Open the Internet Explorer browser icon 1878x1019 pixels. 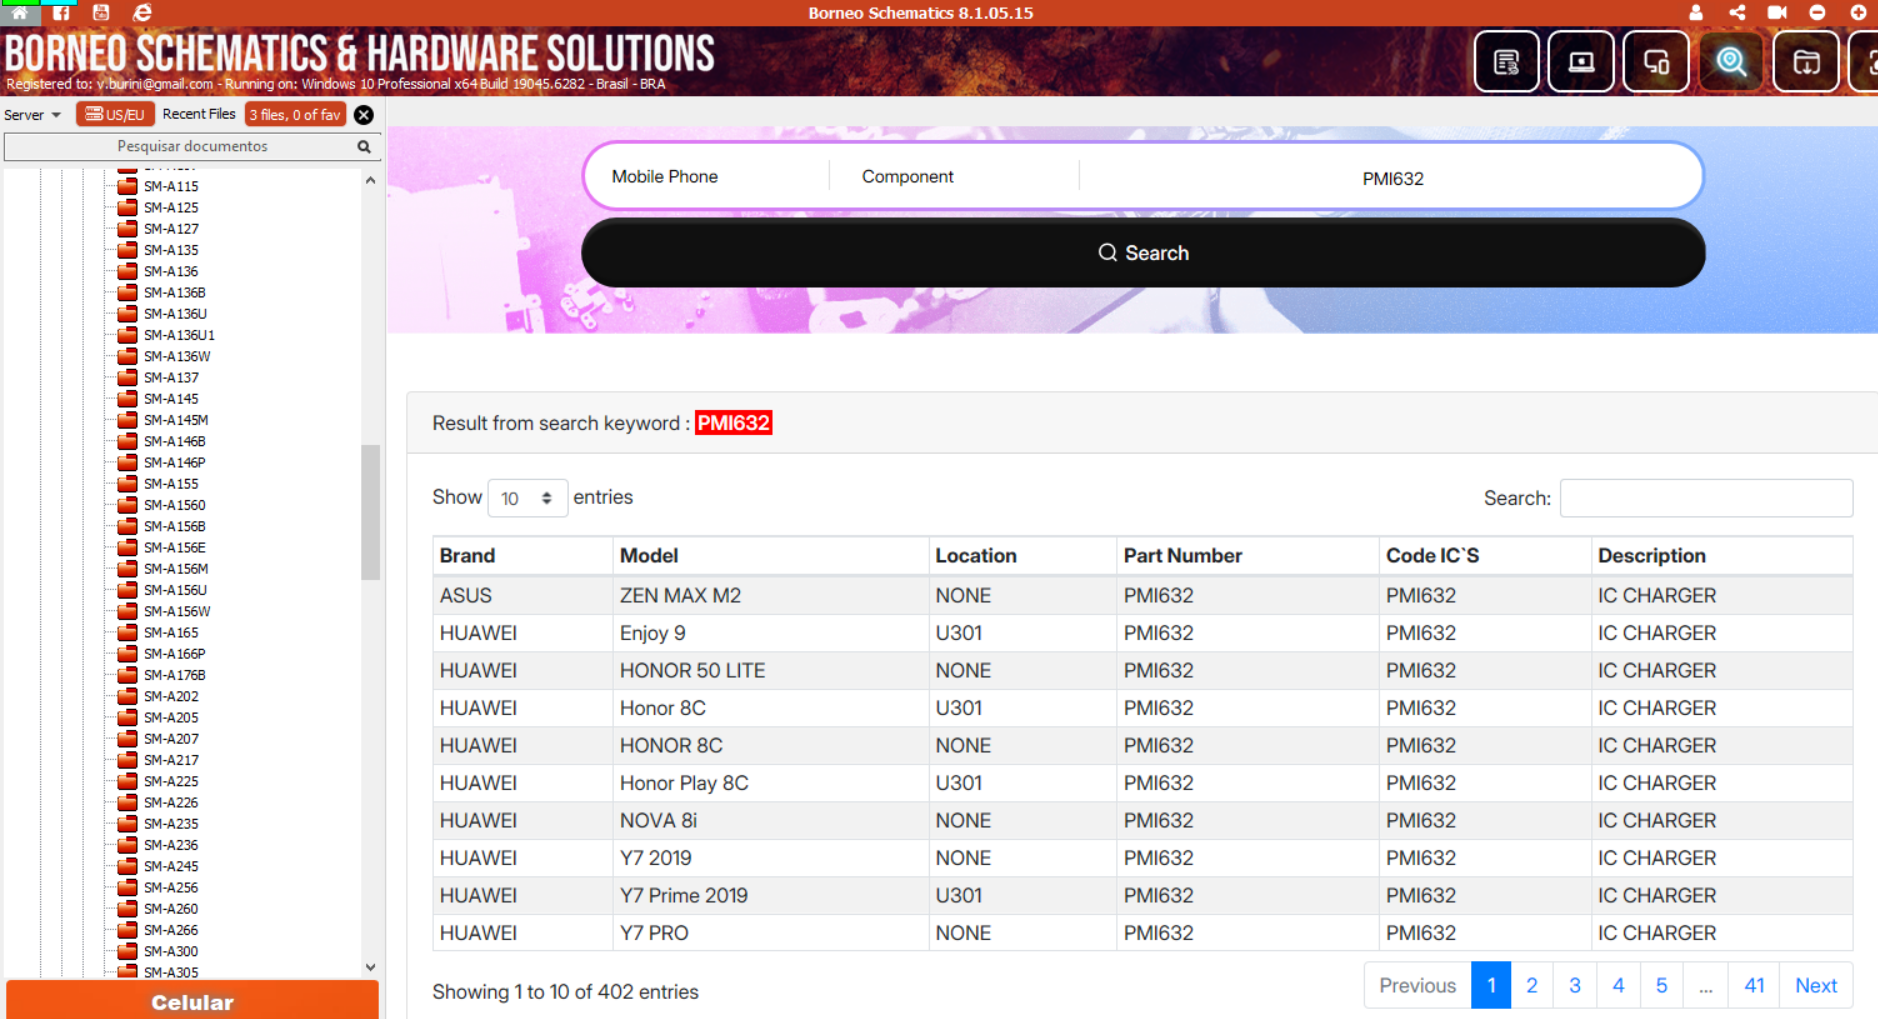click(142, 12)
